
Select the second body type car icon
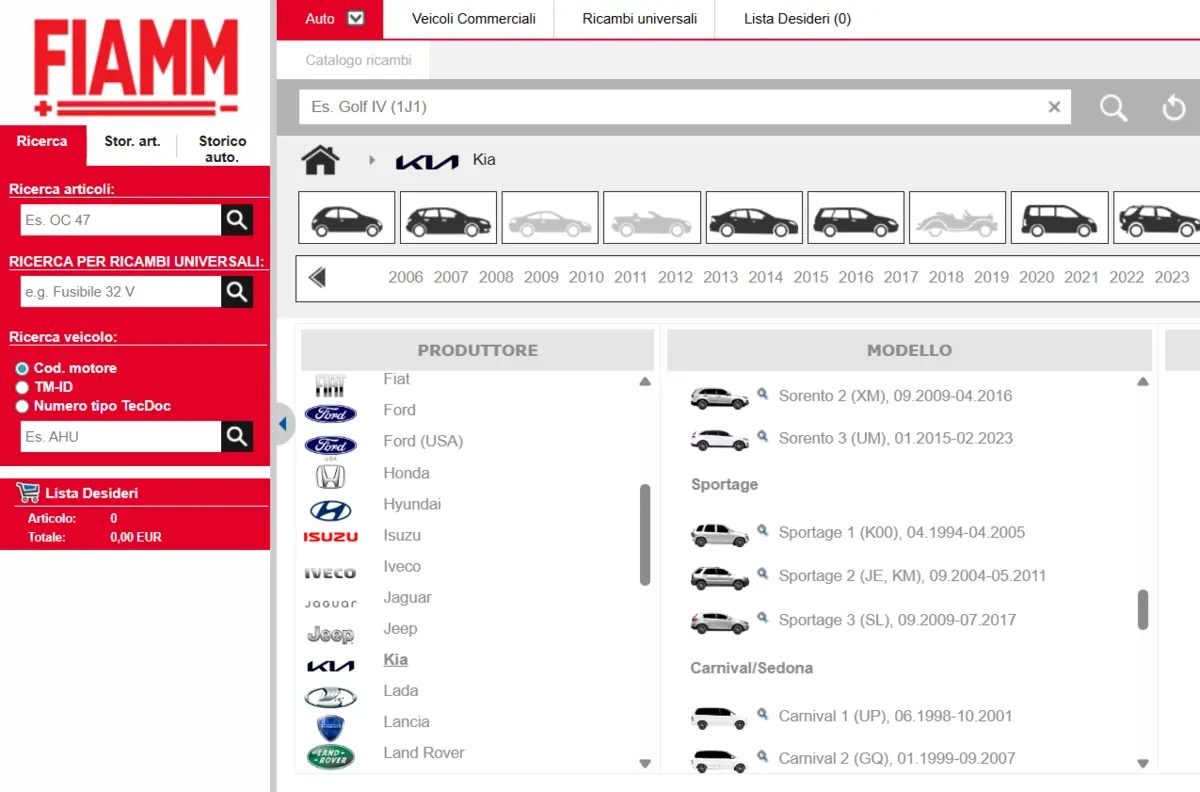[x=448, y=218]
